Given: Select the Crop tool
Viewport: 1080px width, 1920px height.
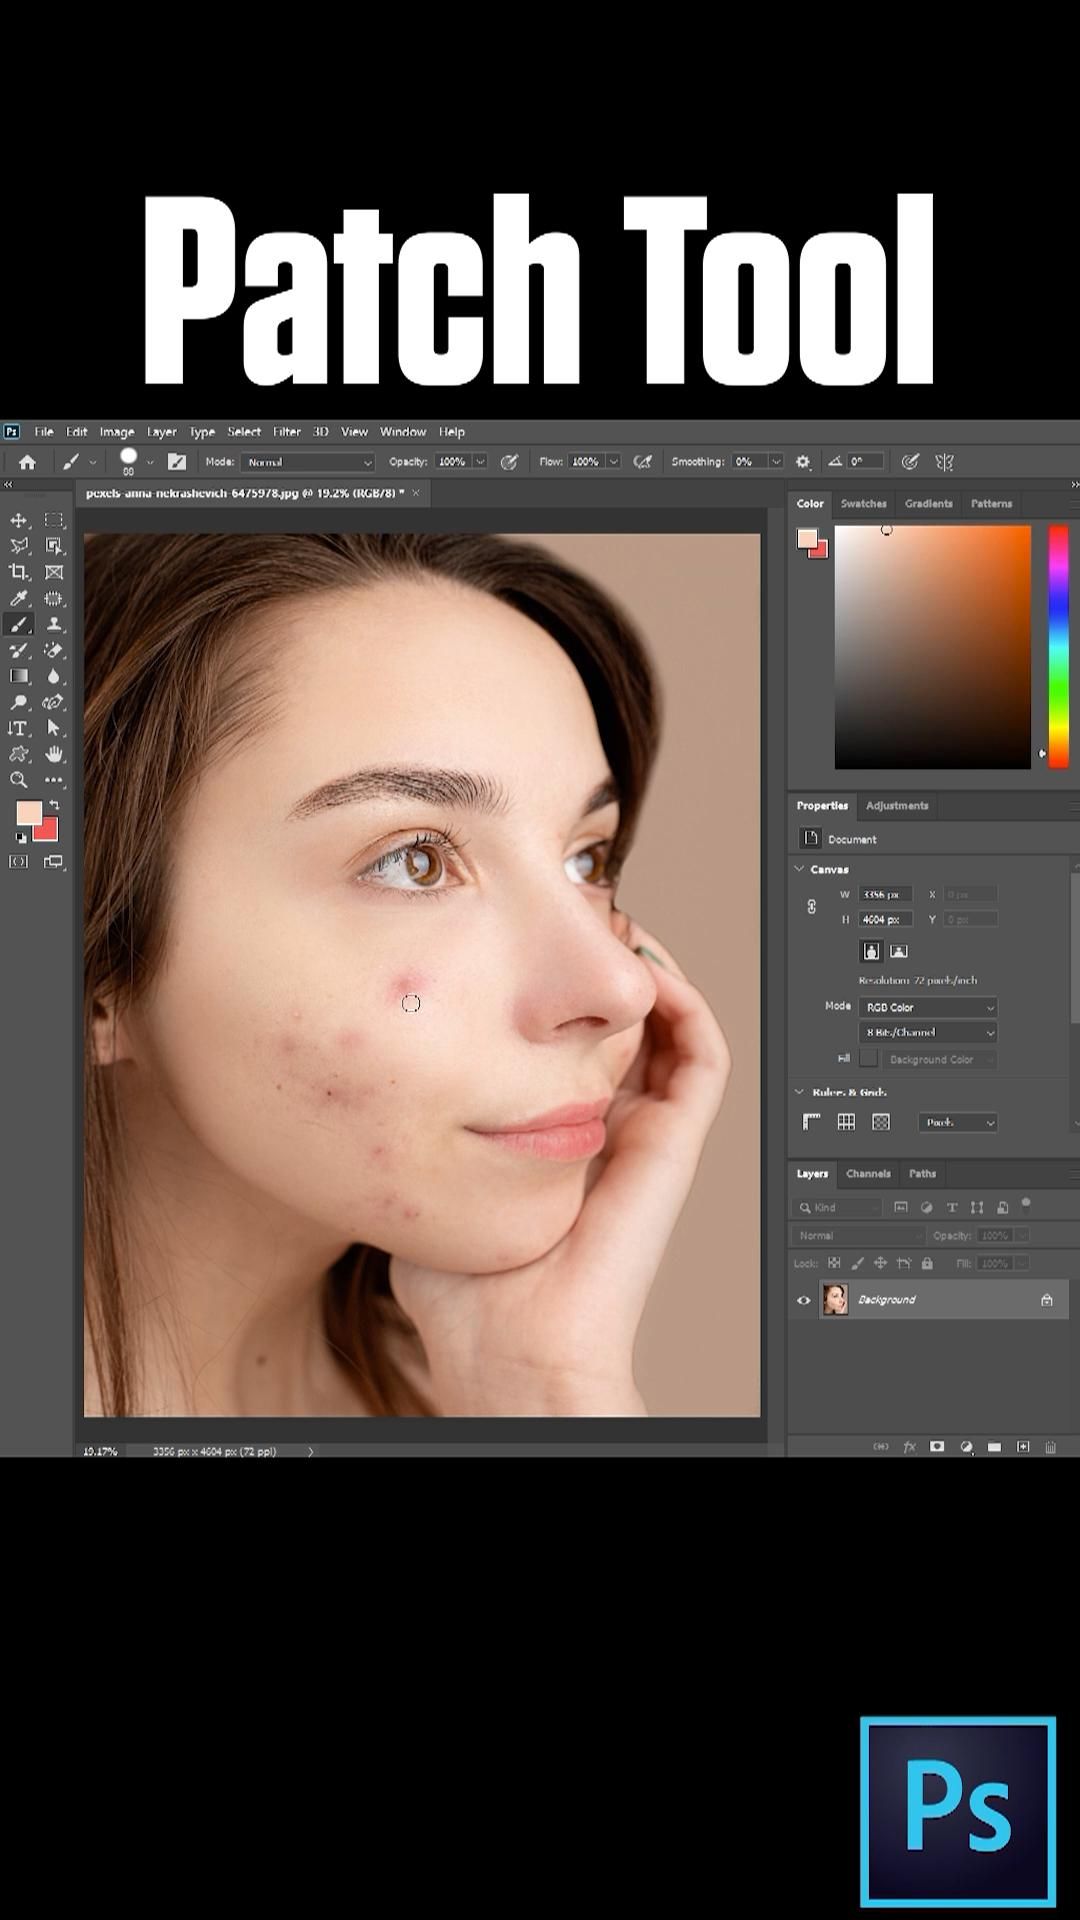Looking at the screenshot, I should 19,572.
